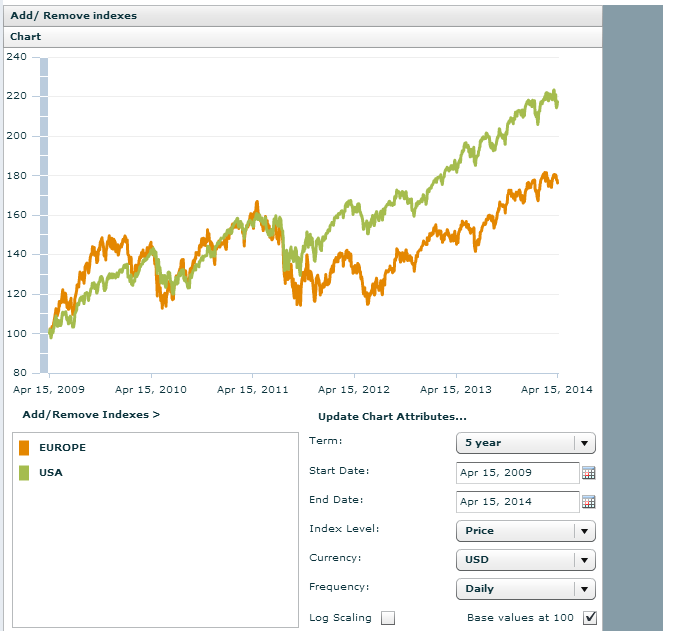Open the Index Level dropdown showing Price
The height and width of the screenshot is (631, 688).
point(526,531)
